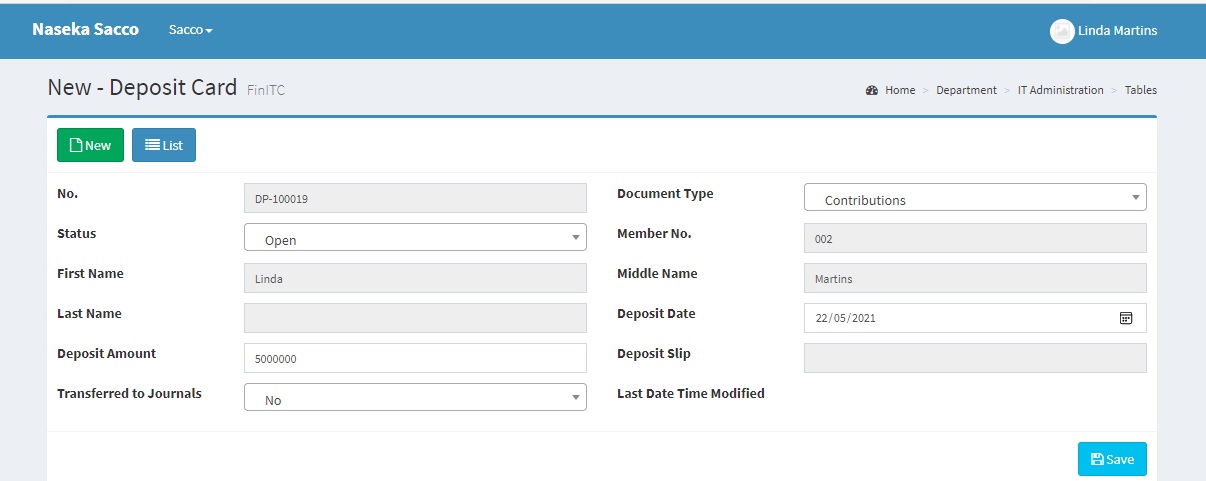Image resolution: width=1206 pixels, height=481 pixels.
Task: Open the Status dropdown showing Open
Action: click(415, 238)
